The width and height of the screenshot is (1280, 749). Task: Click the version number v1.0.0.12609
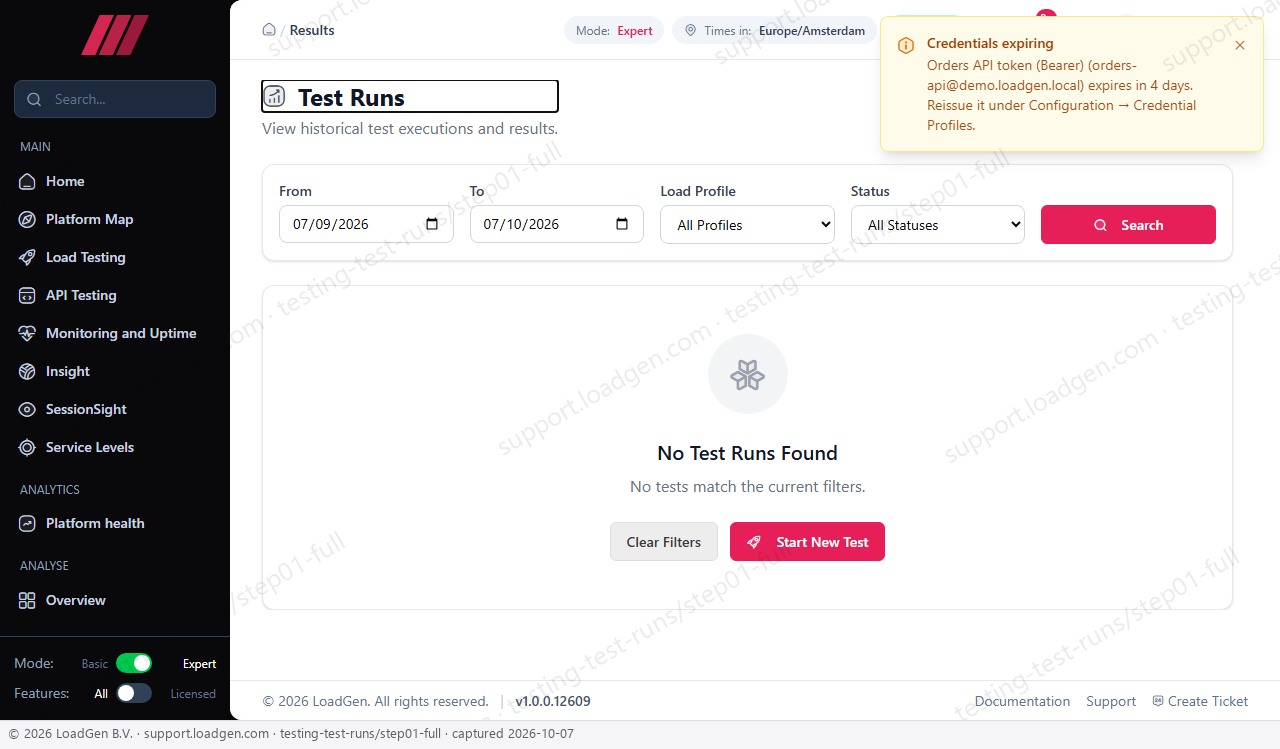pyautogui.click(x=553, y=701)
